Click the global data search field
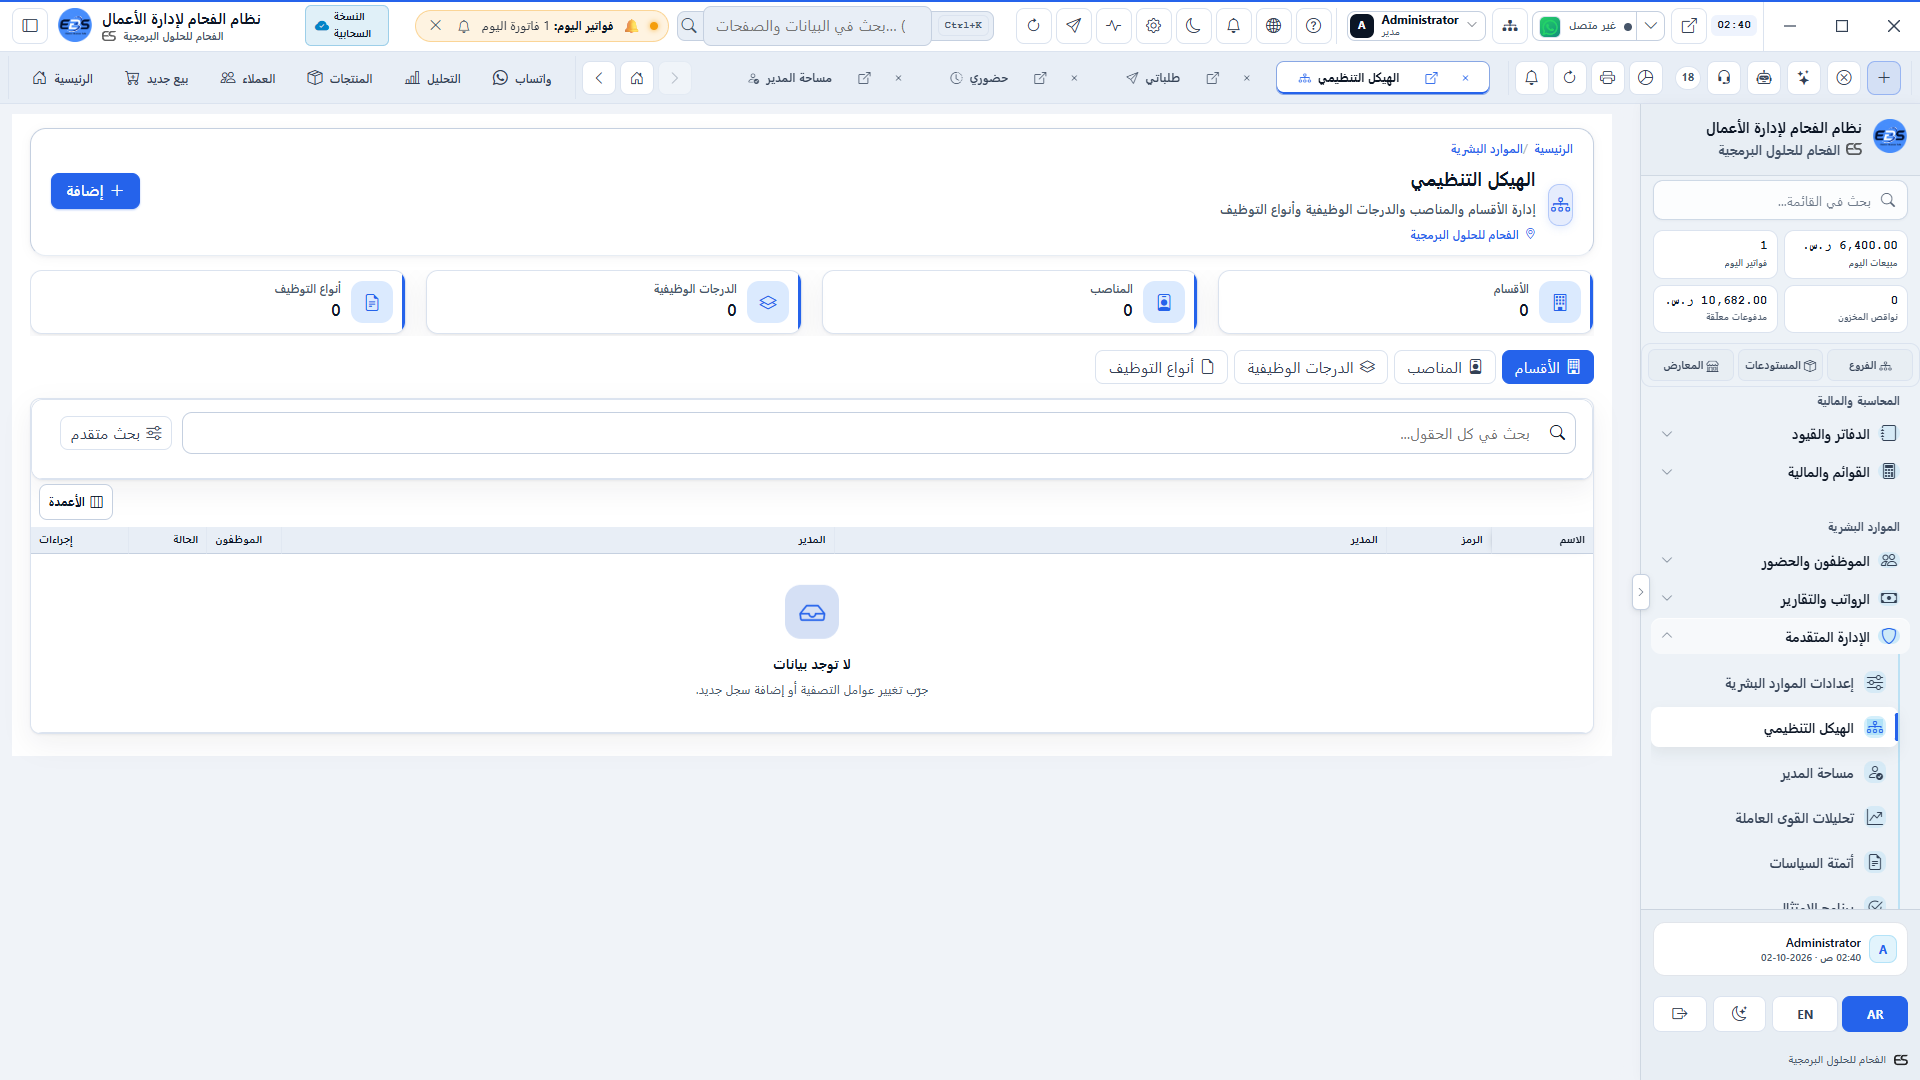The image size is (1920, 1080). pyautogui.click(x=817, y=26)
